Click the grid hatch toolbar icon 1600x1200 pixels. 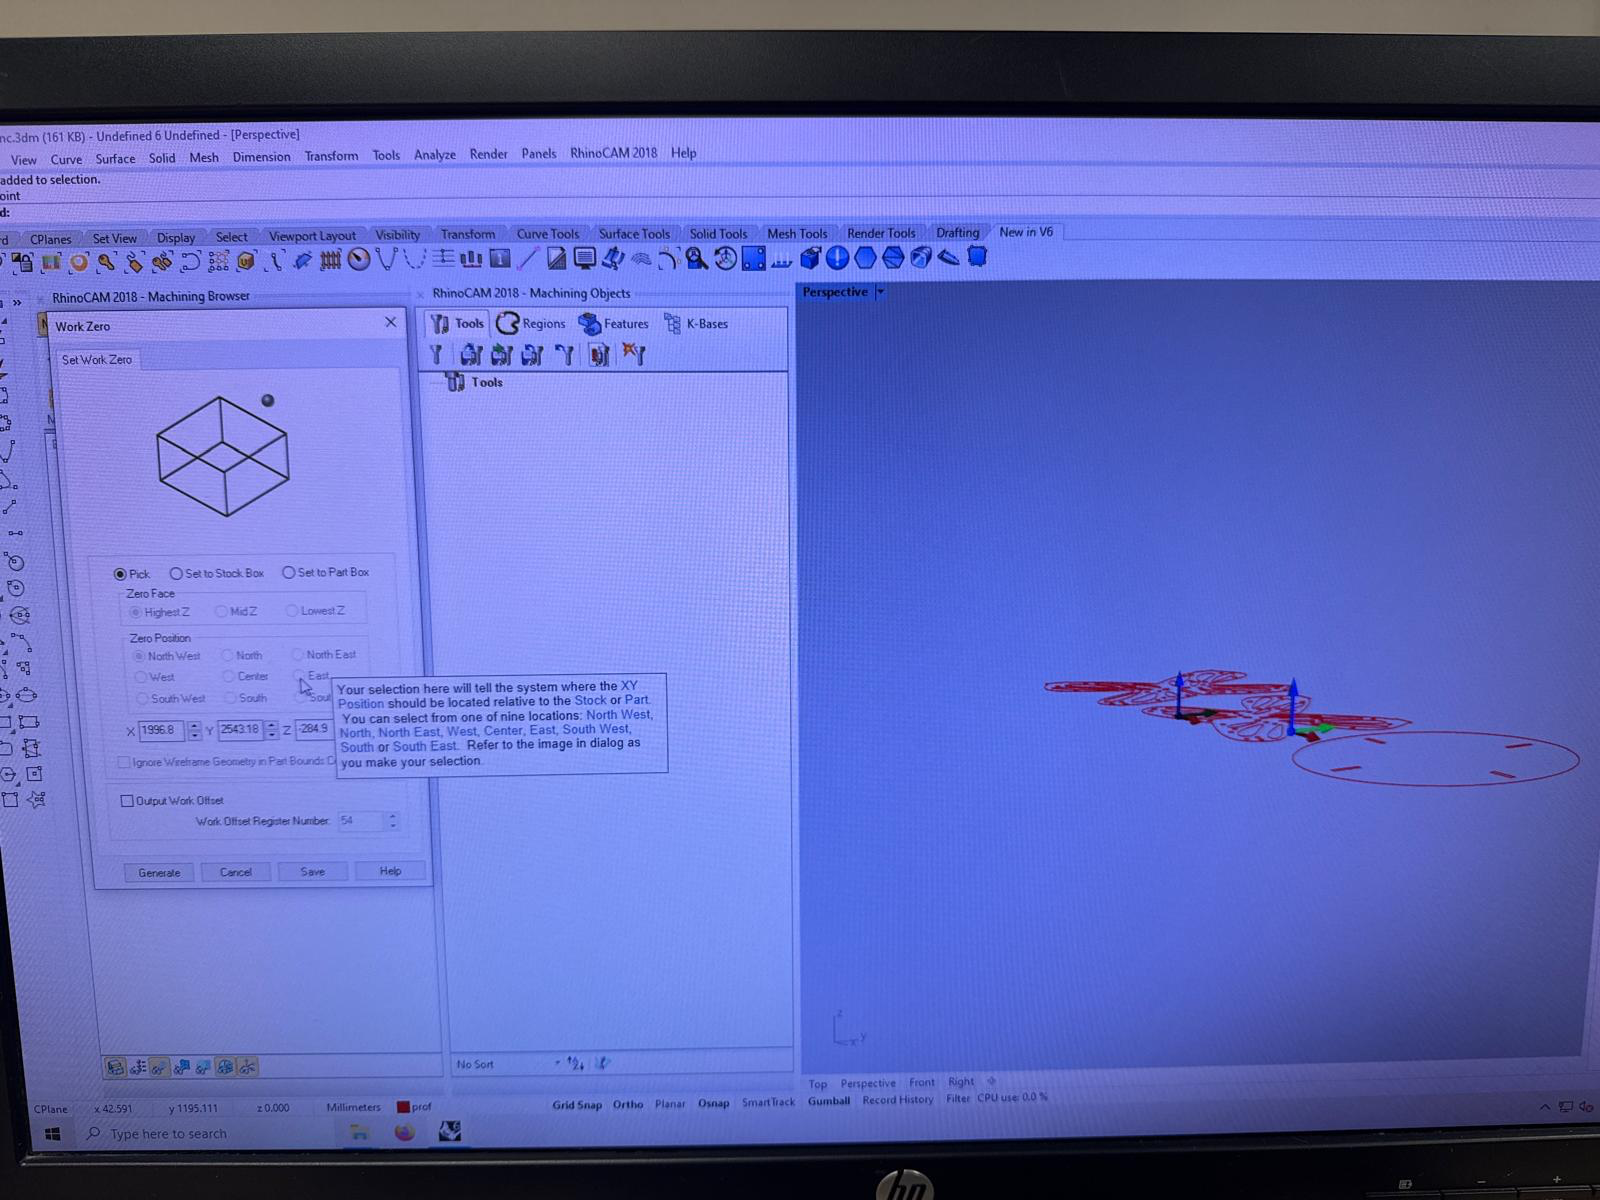point(330,260)
